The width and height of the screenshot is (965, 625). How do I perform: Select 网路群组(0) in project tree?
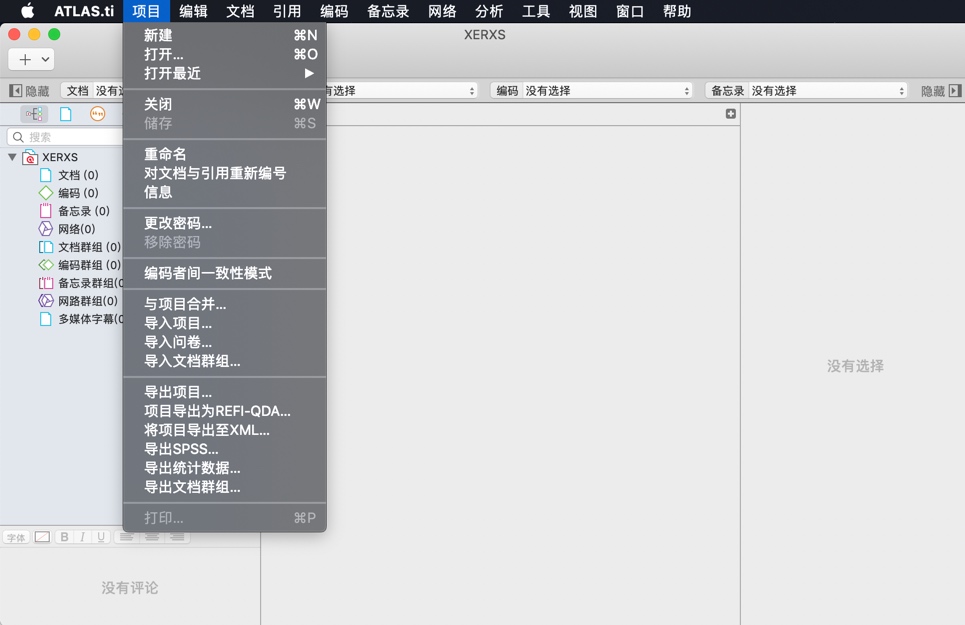[87, 301]
